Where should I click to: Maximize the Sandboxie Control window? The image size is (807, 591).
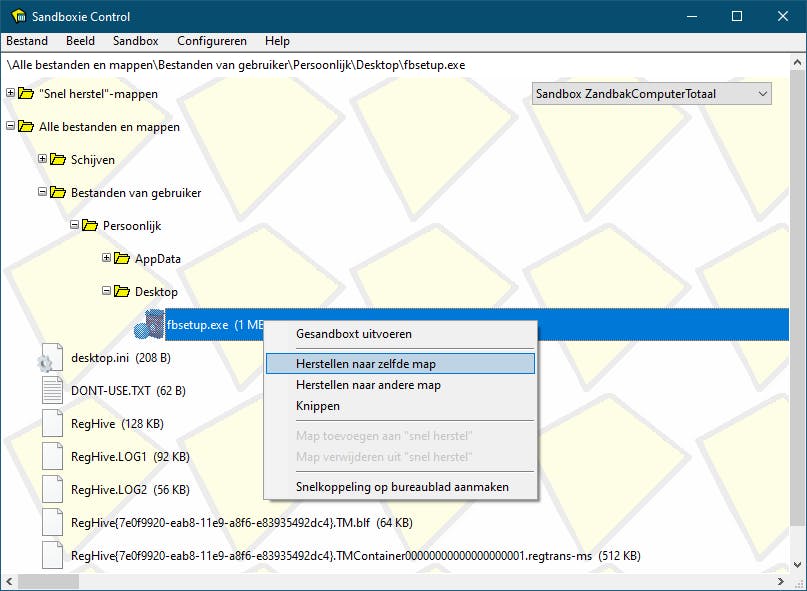737,16
